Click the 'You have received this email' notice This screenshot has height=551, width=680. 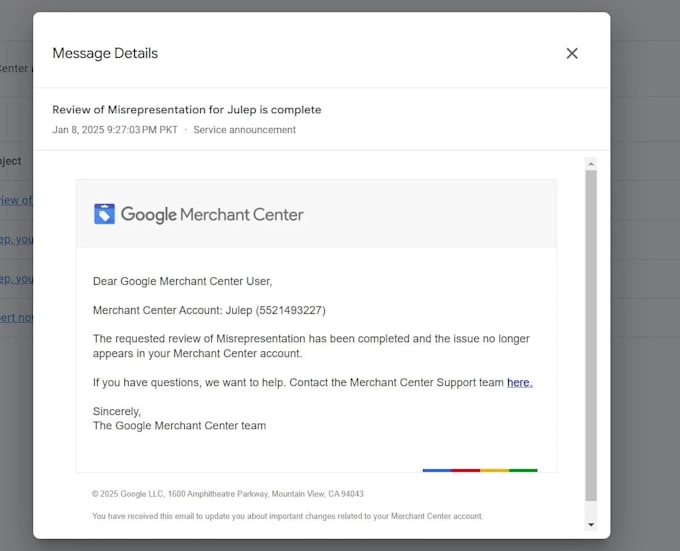(x=287, y=516)
